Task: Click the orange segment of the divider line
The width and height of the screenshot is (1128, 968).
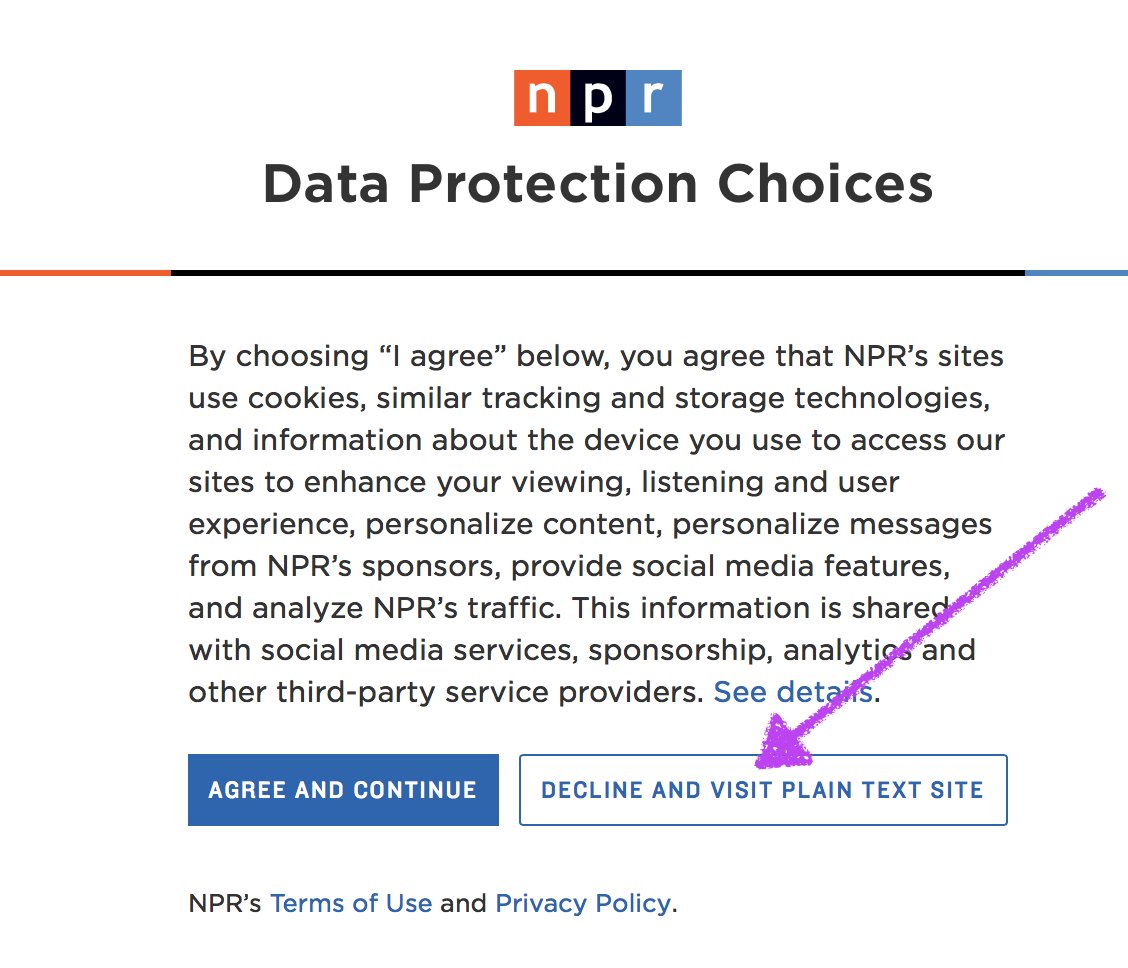Action: coord(85,272)
